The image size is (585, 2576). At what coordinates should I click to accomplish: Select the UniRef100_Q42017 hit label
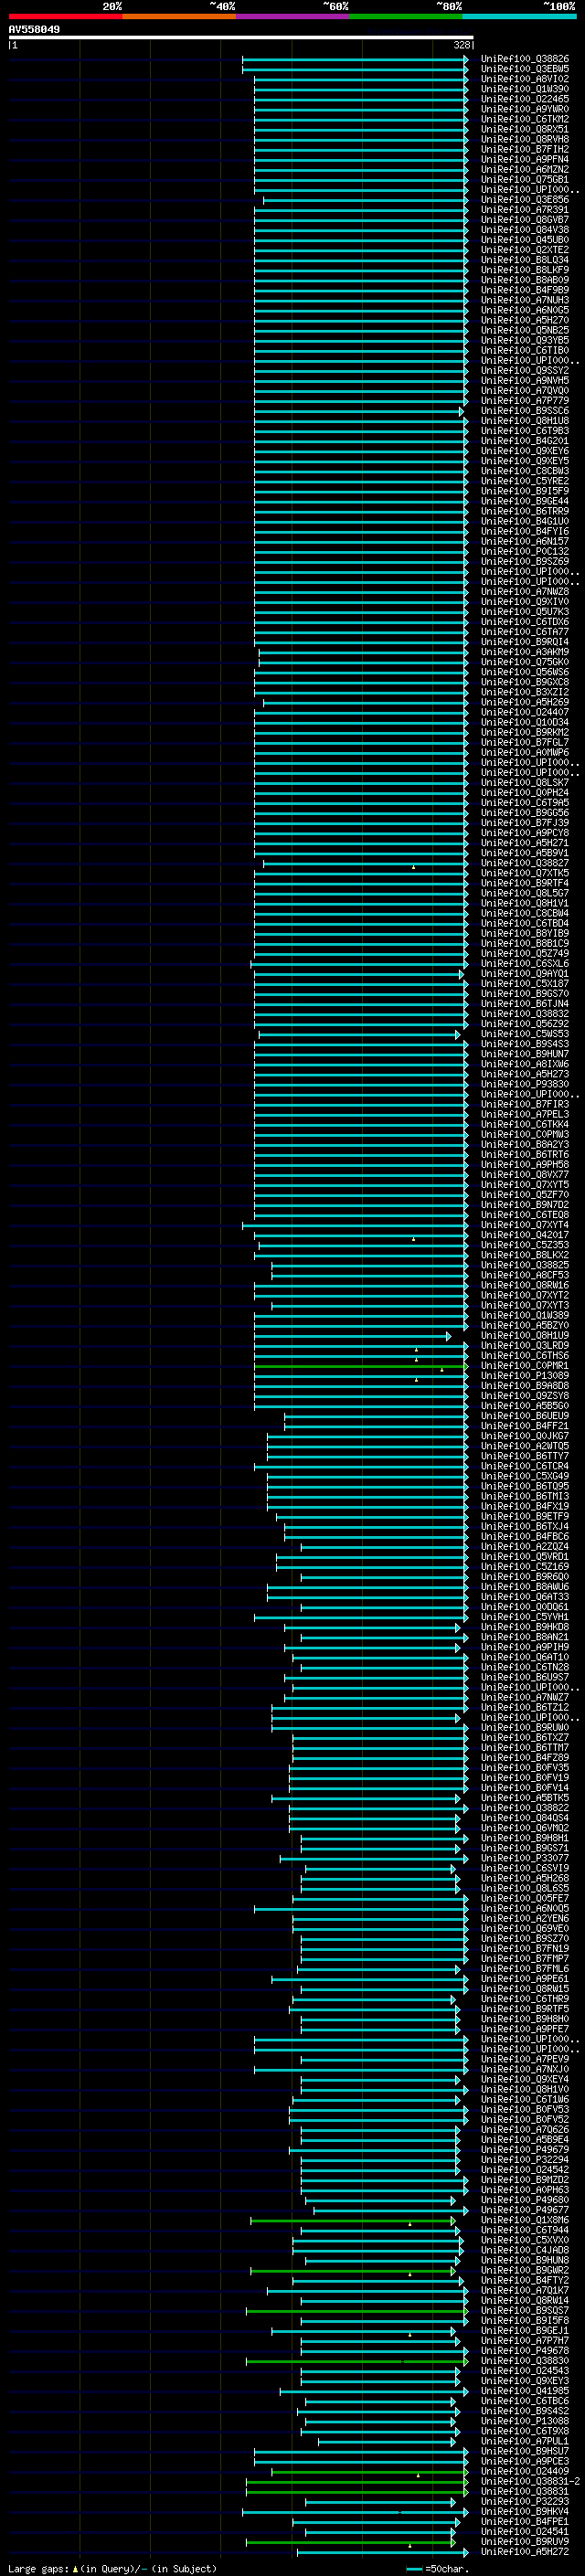525,1235
